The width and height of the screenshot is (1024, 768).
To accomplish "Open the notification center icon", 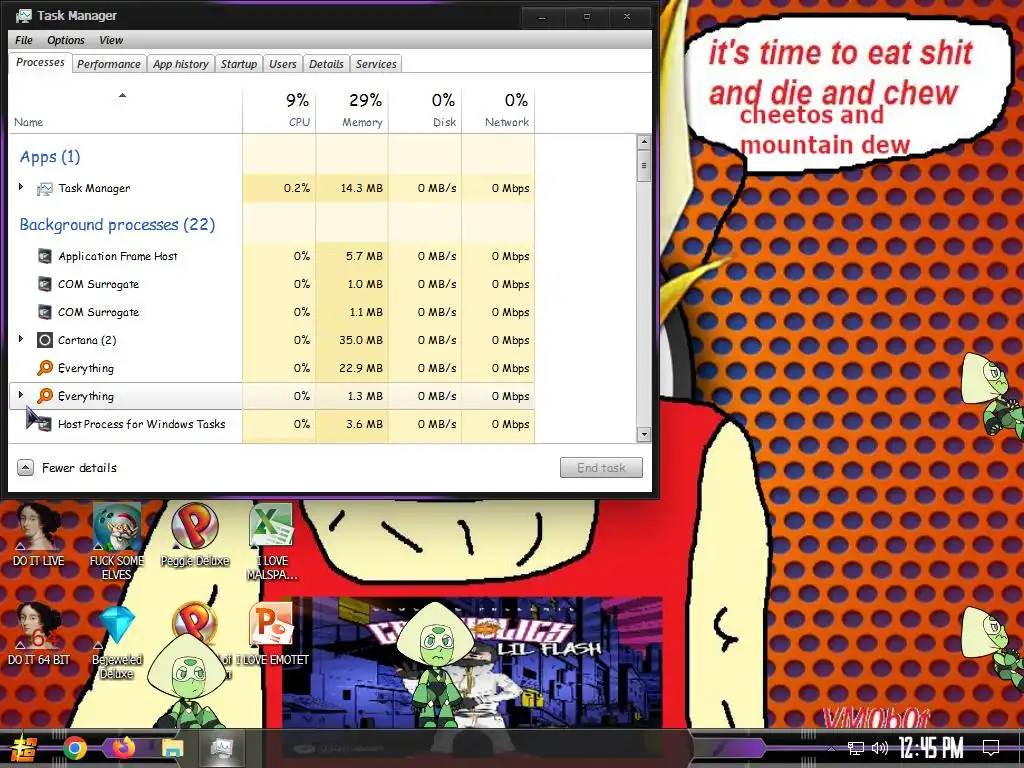I will coord(991,748).
